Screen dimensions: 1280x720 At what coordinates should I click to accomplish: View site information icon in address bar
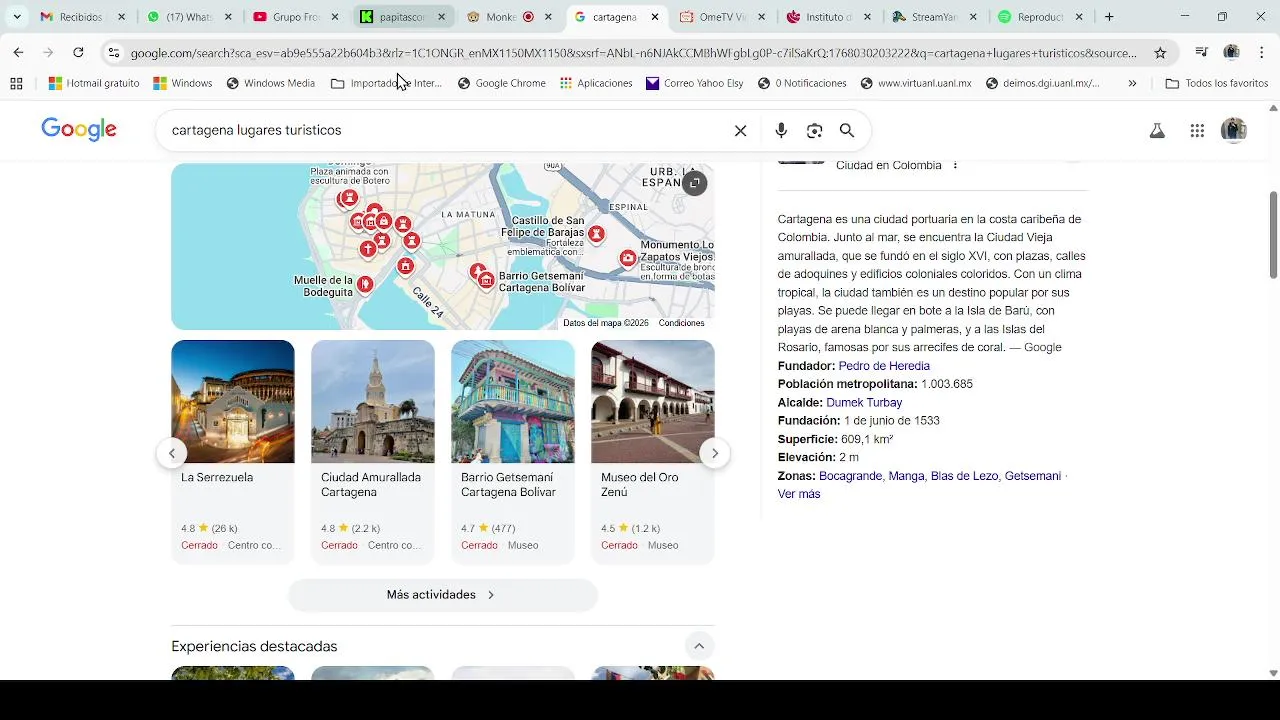click(114, 53)
